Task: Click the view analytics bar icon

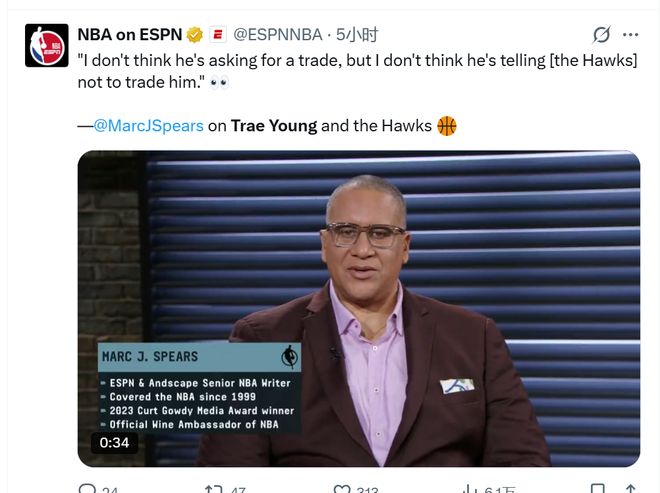Action: pos(470,489)
